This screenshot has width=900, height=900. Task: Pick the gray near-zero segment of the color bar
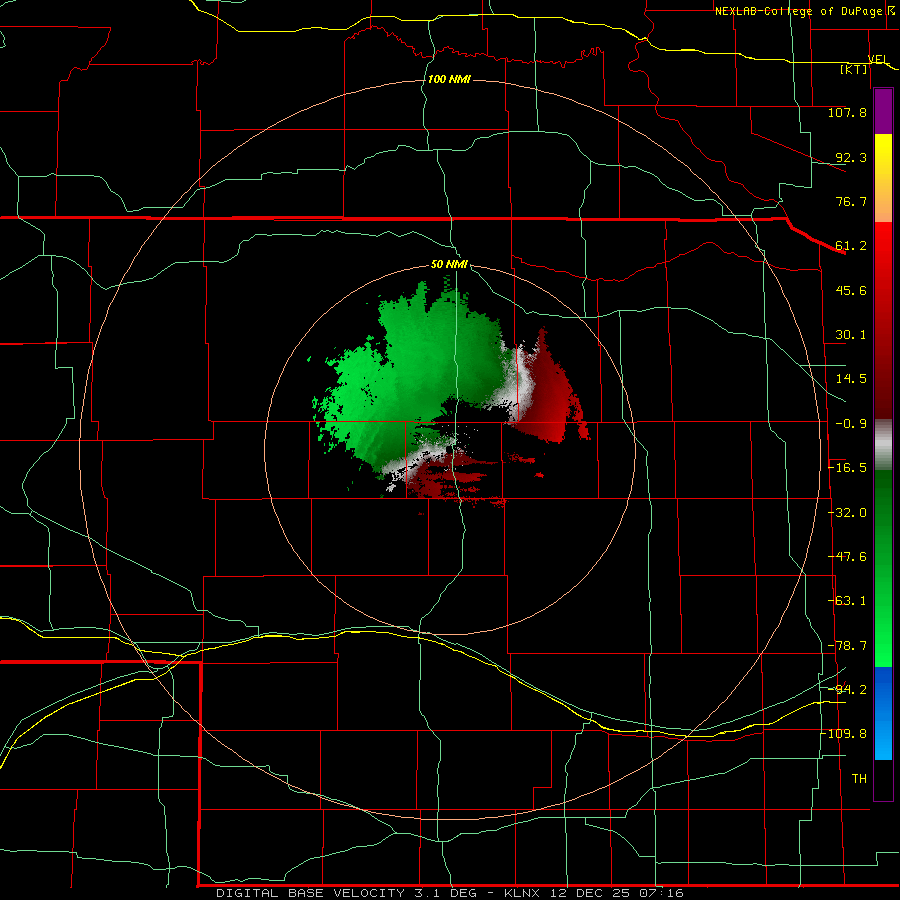[x=883, y=444]
